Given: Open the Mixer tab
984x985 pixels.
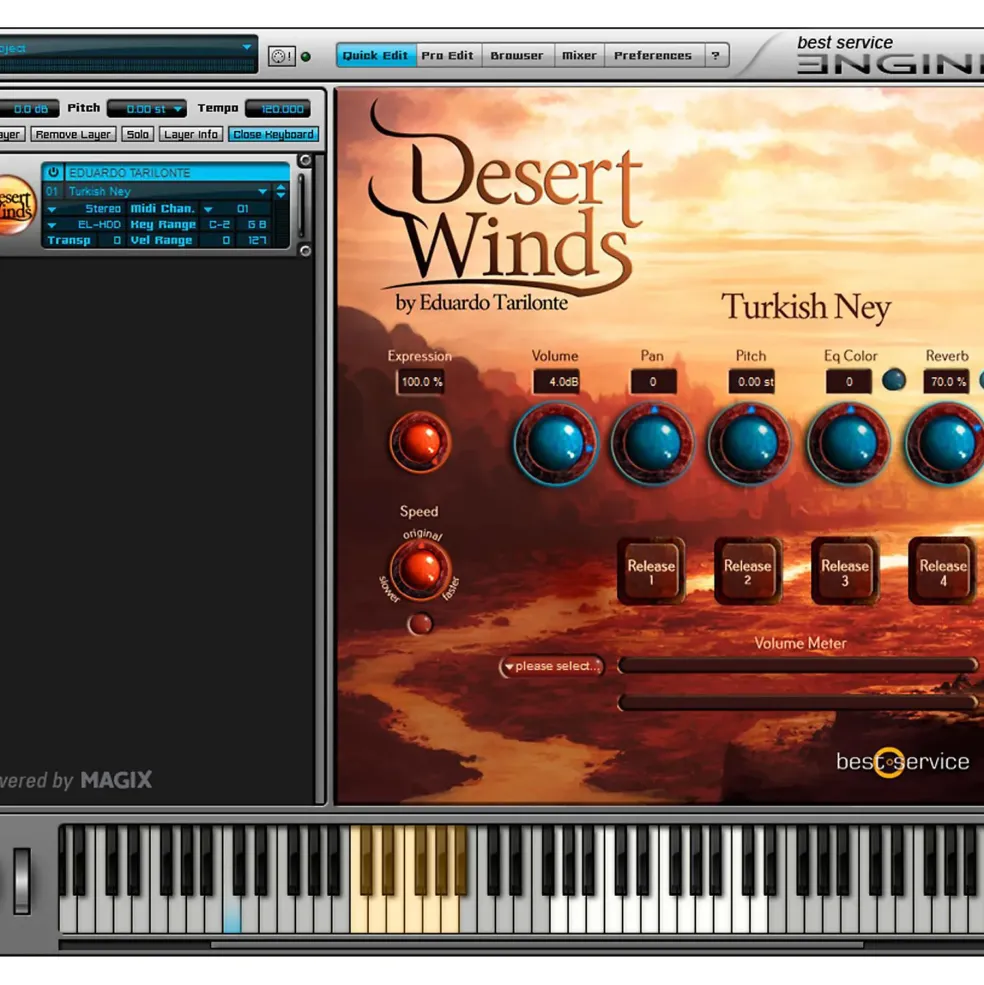Looking at the screenshot, I should click(x=579, y=55).
